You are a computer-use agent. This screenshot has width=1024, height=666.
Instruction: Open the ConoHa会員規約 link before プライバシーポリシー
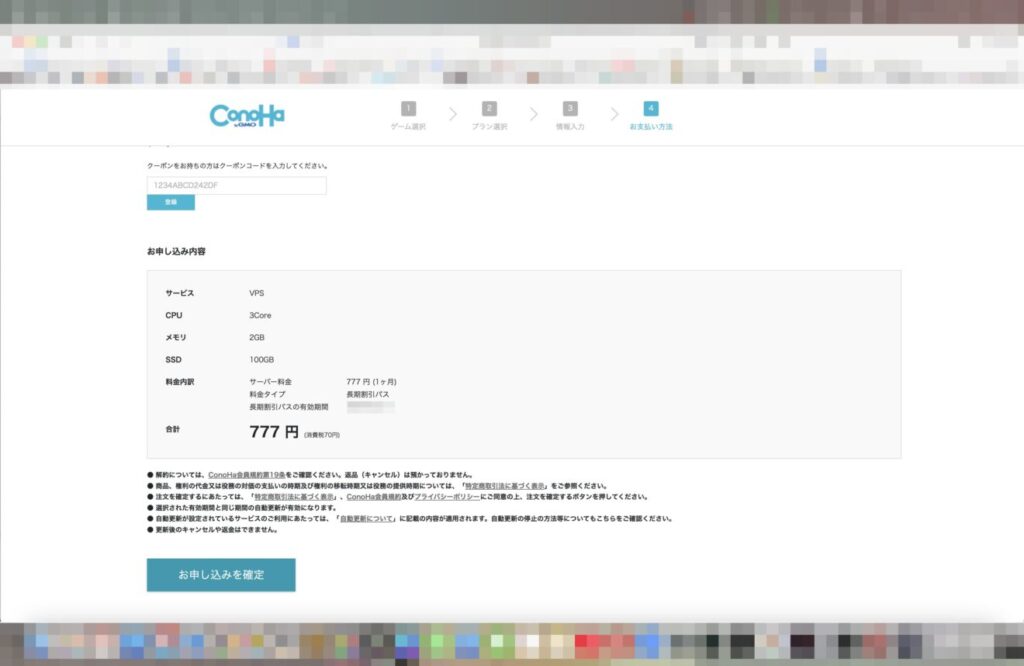374,497
